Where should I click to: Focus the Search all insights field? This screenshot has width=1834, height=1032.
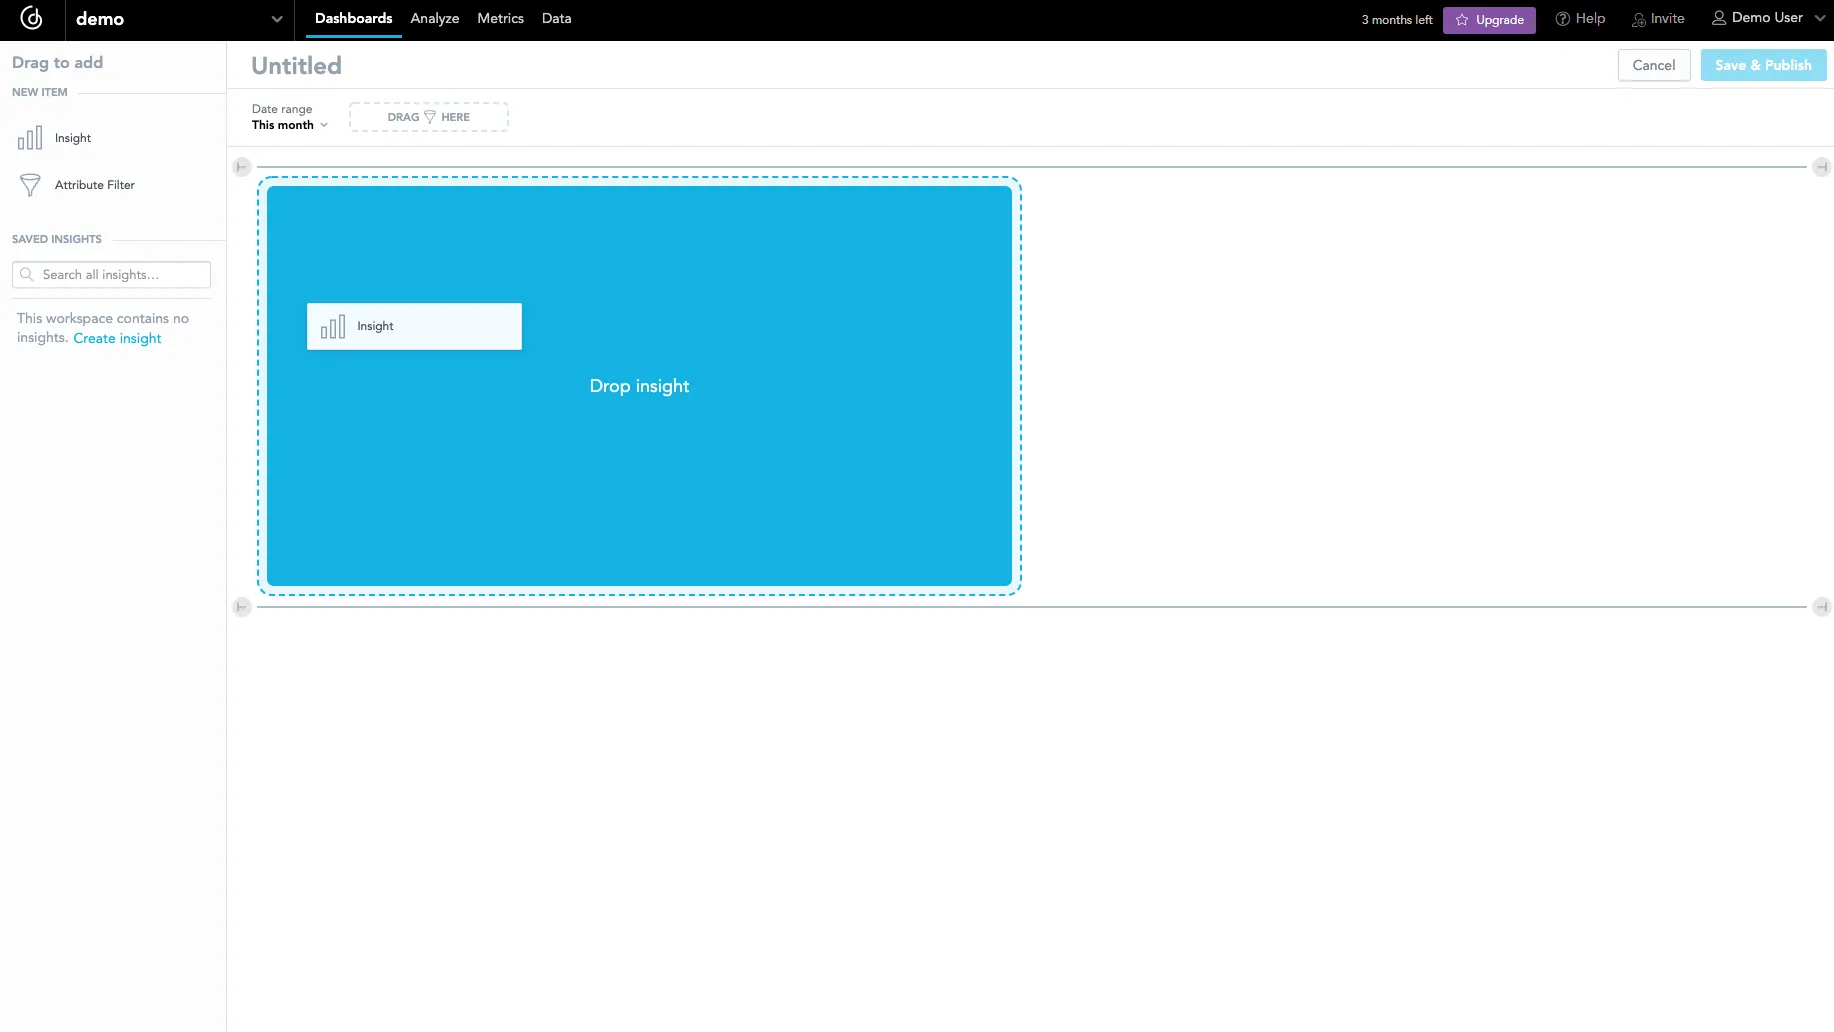click(x=111, y=275)
